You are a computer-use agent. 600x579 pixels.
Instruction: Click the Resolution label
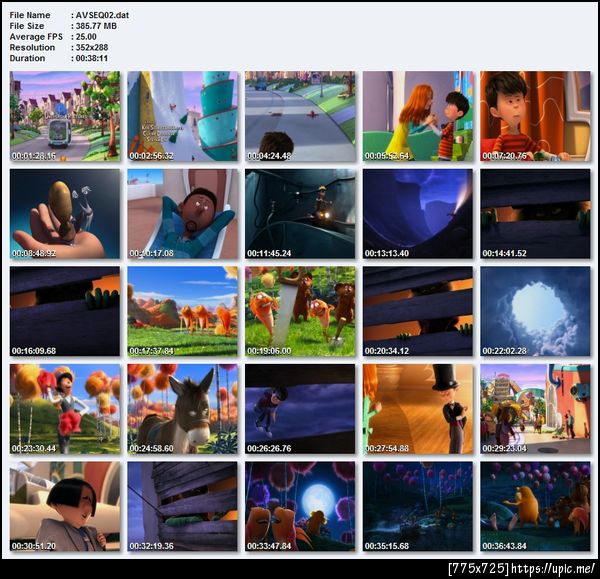pos(32,47)
